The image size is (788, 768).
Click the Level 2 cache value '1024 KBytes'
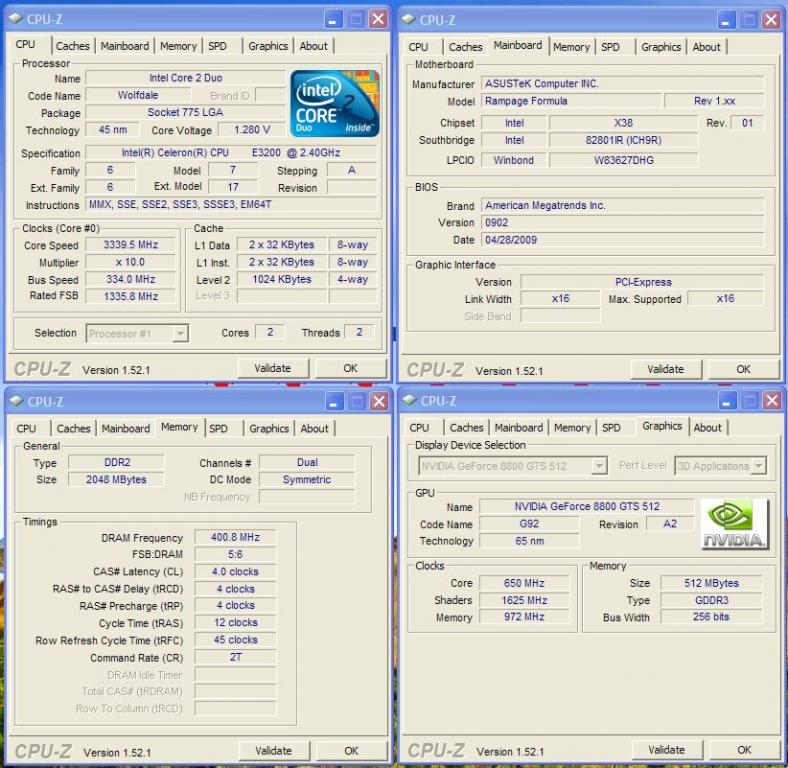pos(282,279)
